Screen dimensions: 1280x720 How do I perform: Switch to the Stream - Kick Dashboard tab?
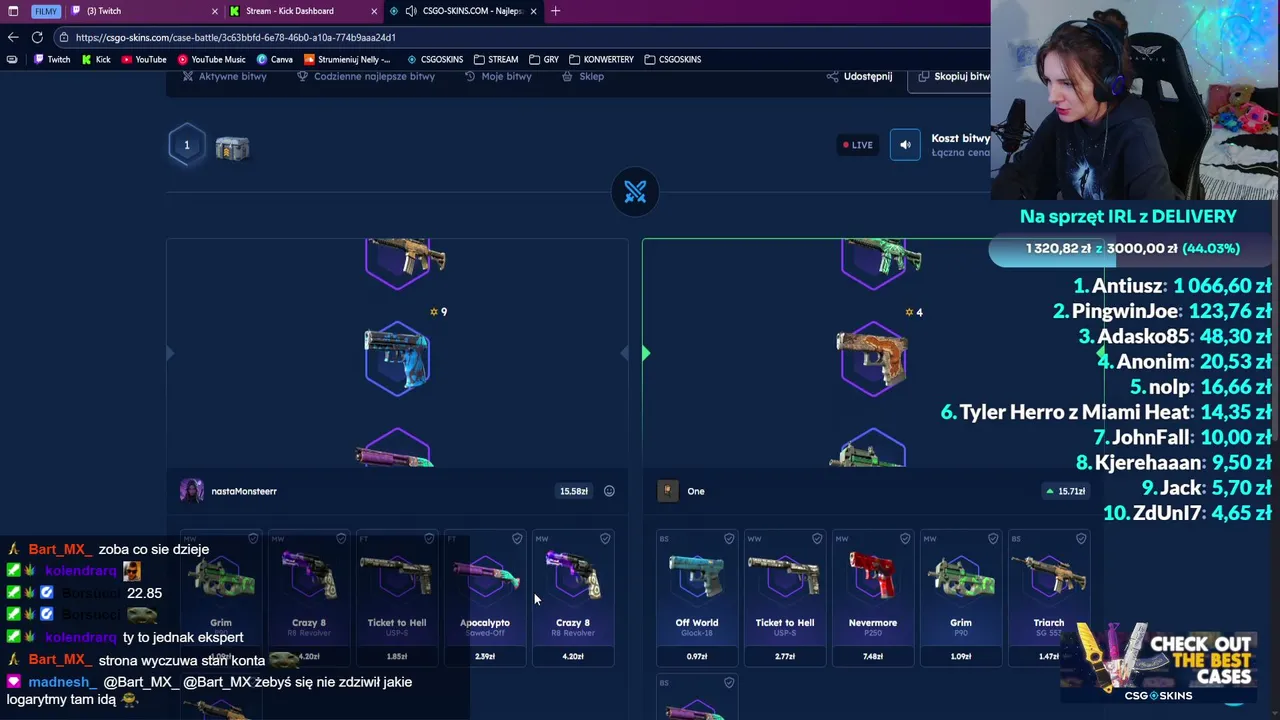304,11
